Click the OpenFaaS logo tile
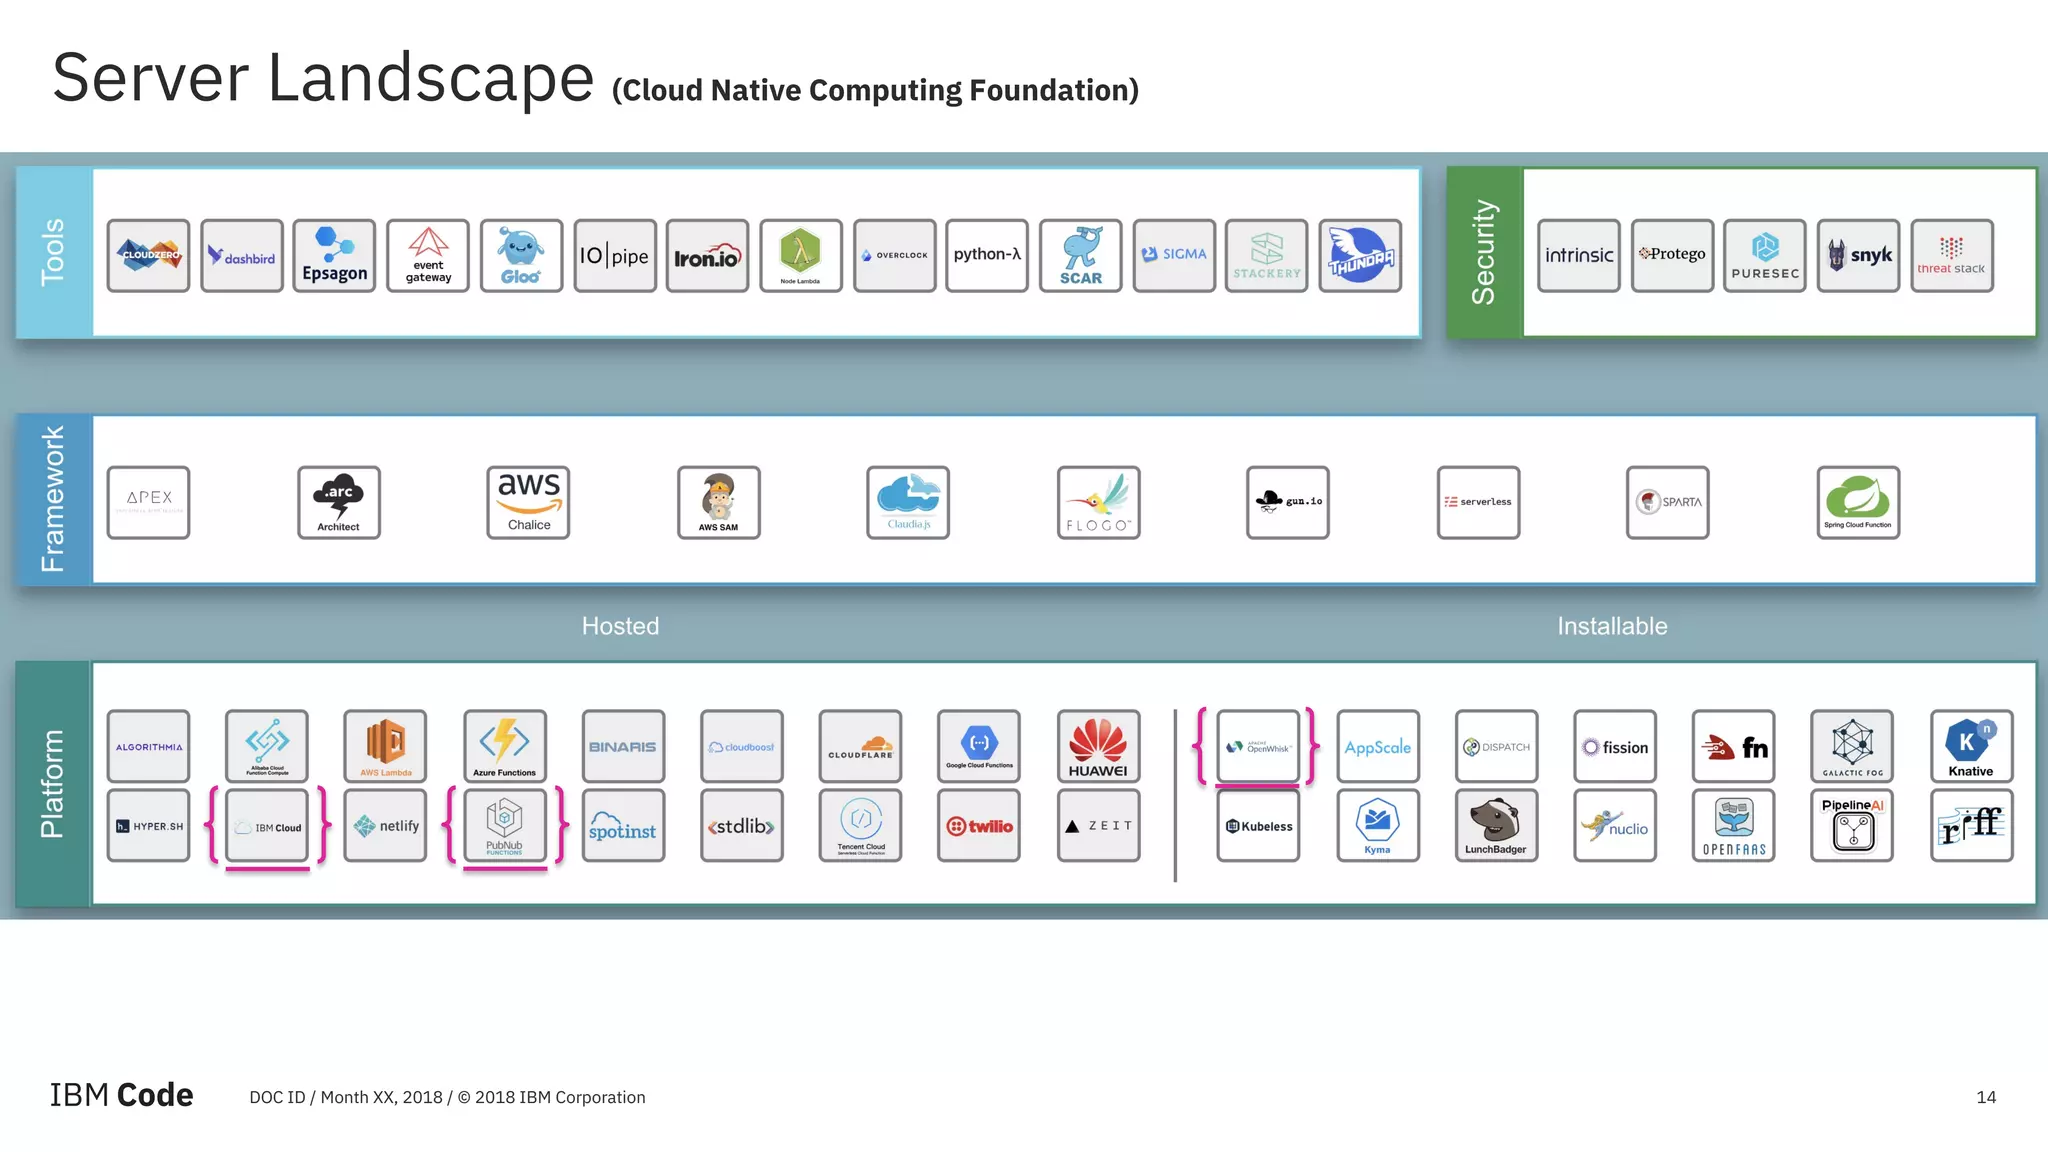The image size is (2048, 1152). [x=1734, y=826]
